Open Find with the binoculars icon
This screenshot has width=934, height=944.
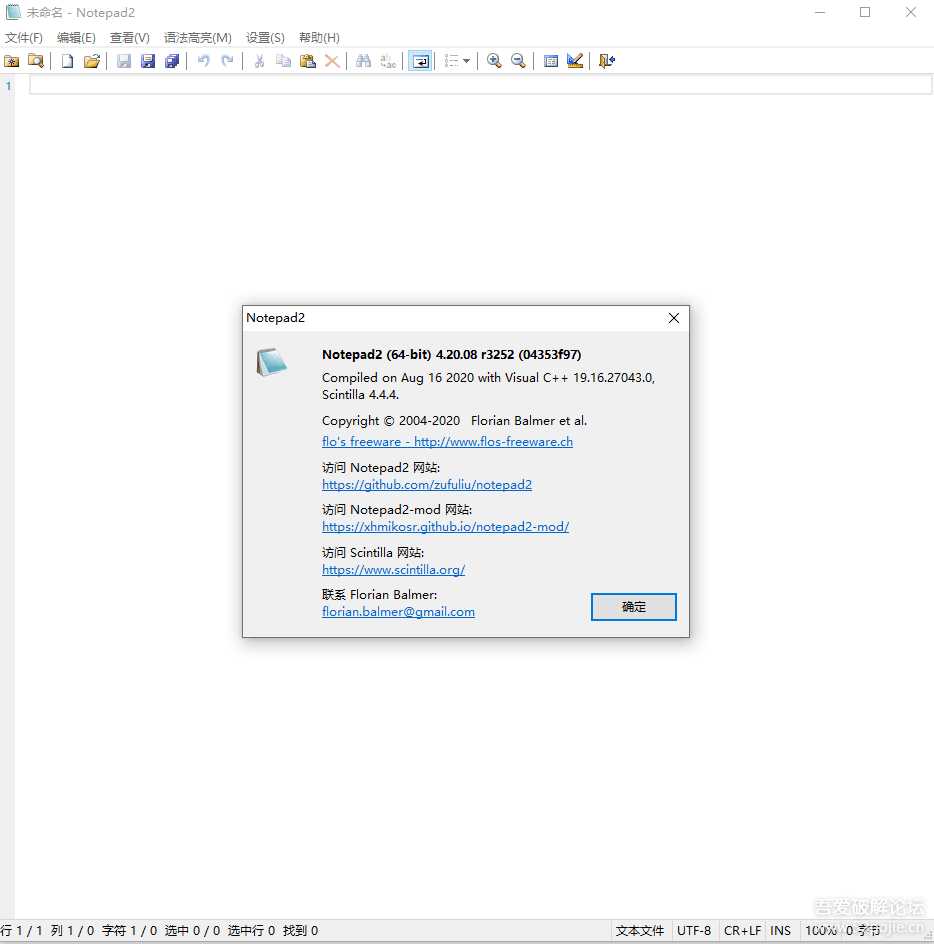pos(364,61)
